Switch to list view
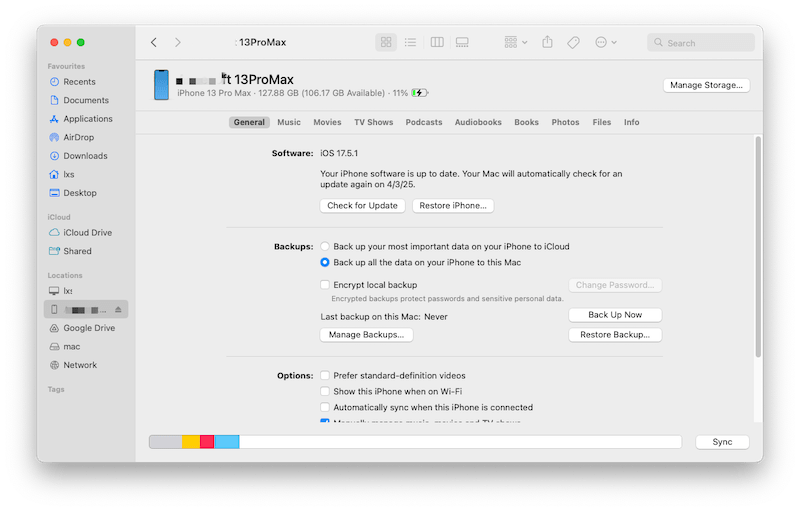 [x=410, y=43]
